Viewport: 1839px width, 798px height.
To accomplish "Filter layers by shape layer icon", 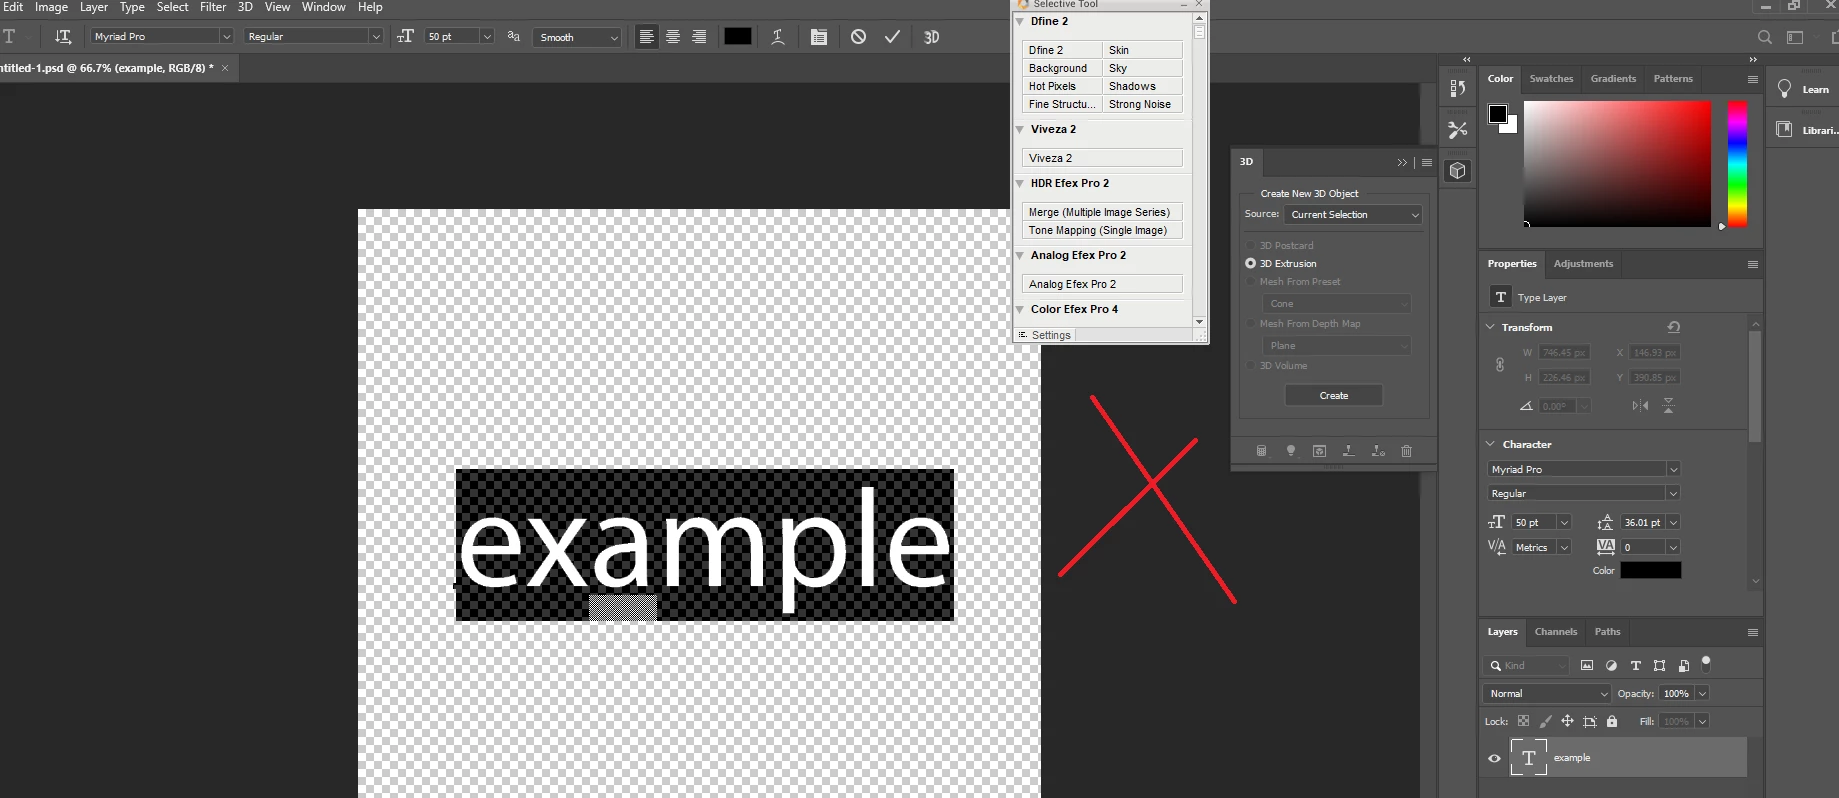I will click(x=1660, y=665).
